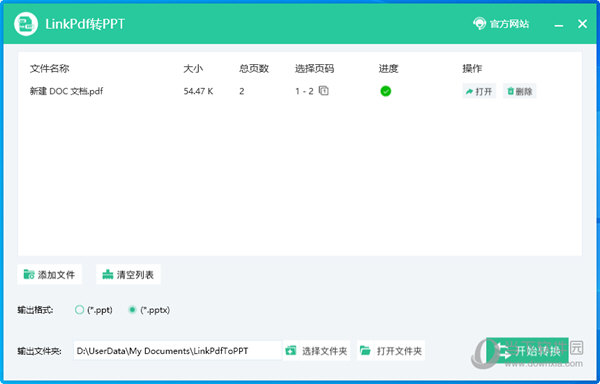The height and width of the screenshot is (384, 600).
Task: Open output folder via 打开文件夹
Action: (x=391, y=350)
